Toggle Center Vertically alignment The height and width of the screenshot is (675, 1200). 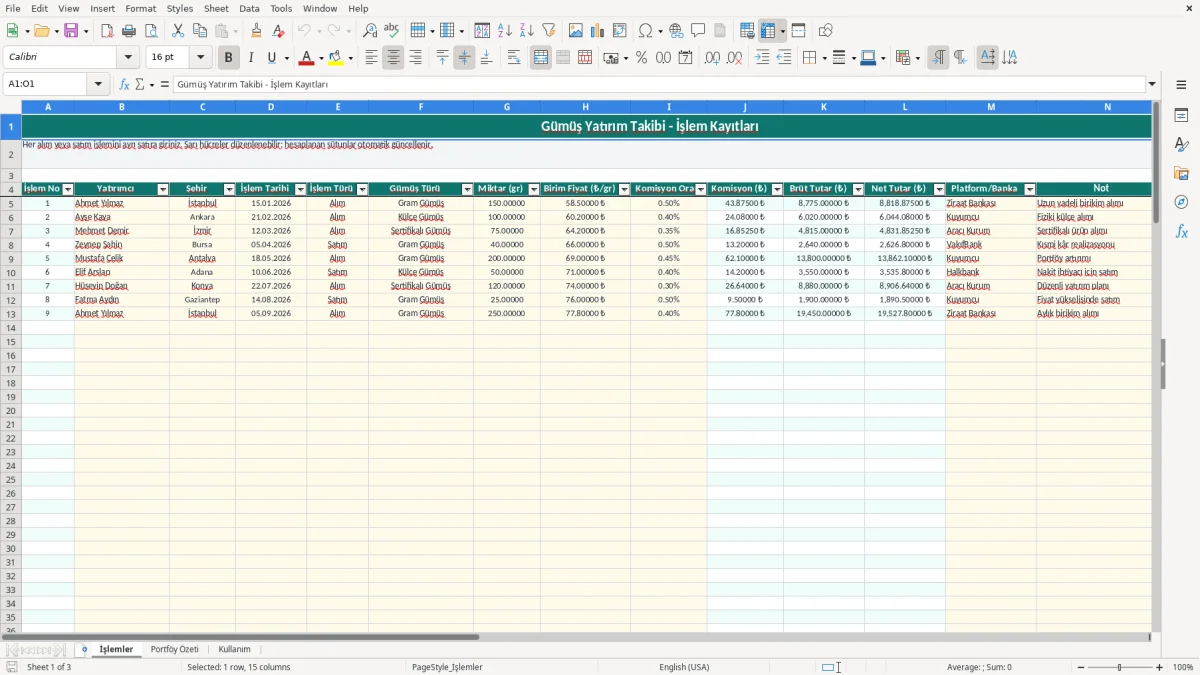464,58
